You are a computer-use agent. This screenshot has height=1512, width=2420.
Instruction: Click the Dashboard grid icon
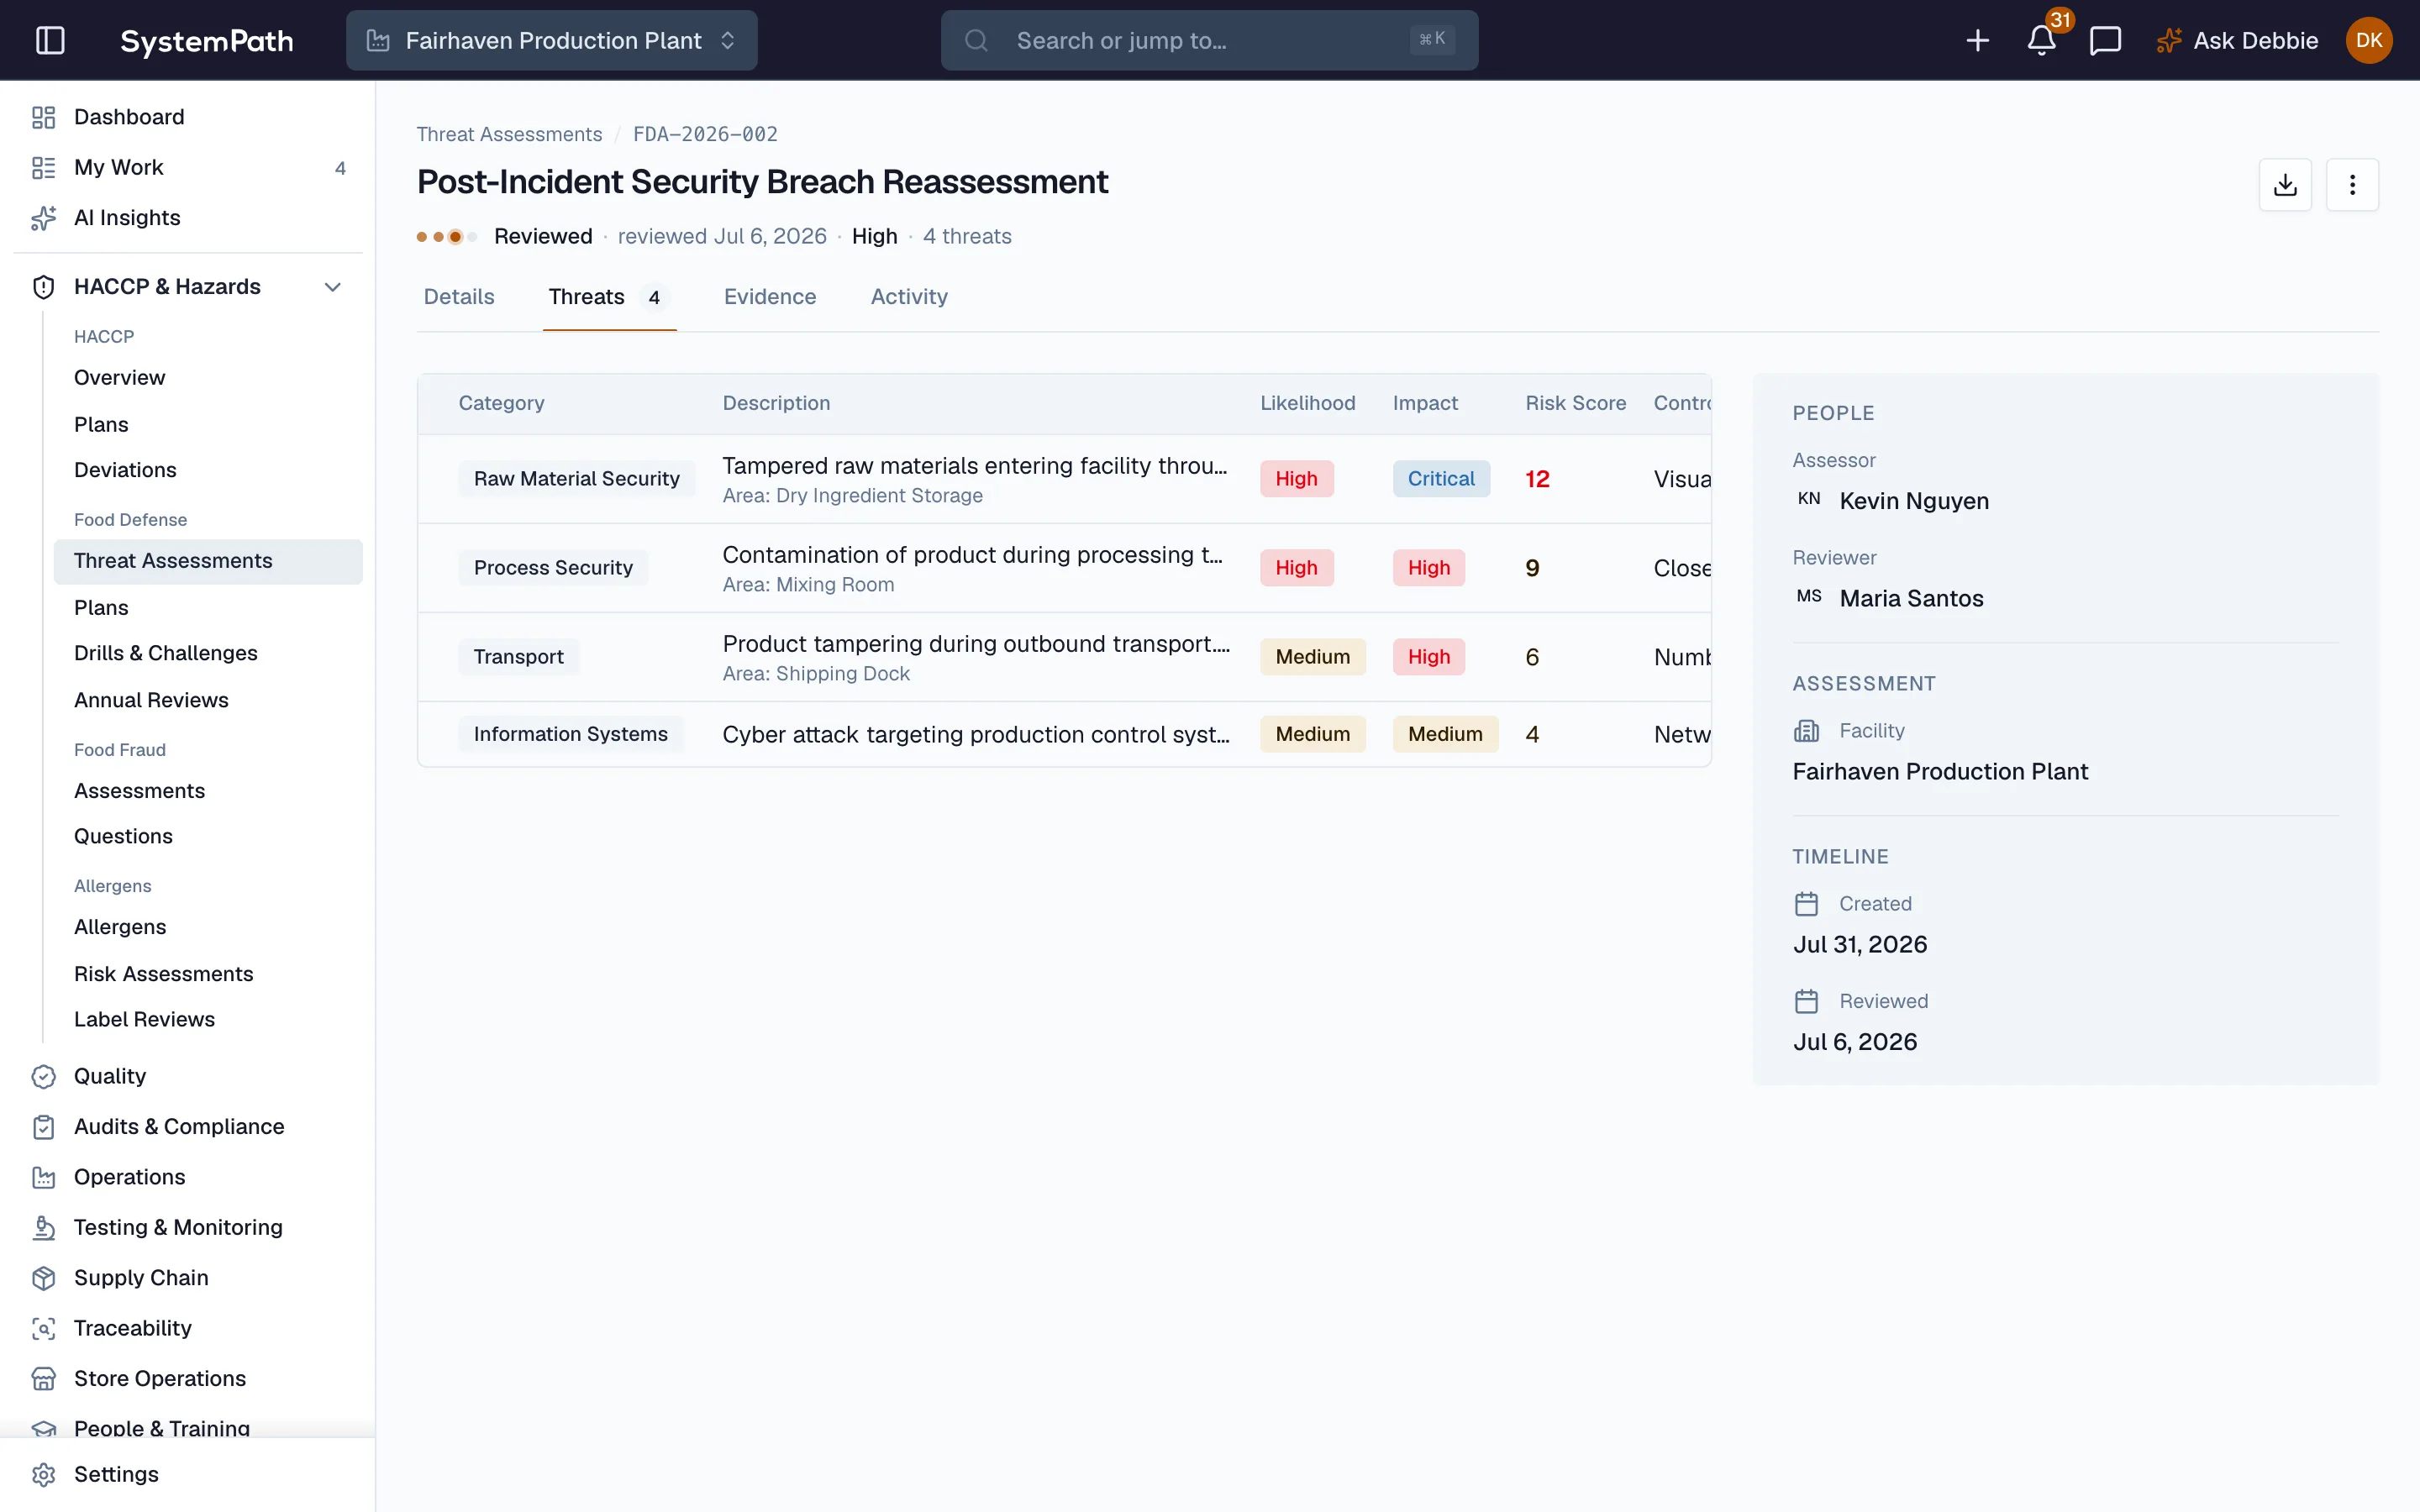point(44,117)
